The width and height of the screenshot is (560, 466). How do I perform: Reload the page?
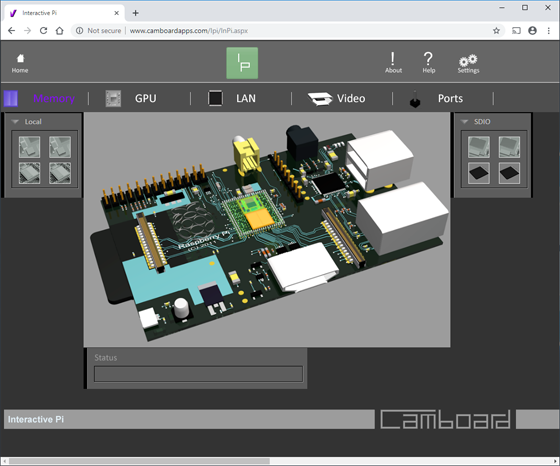[44, 31]
